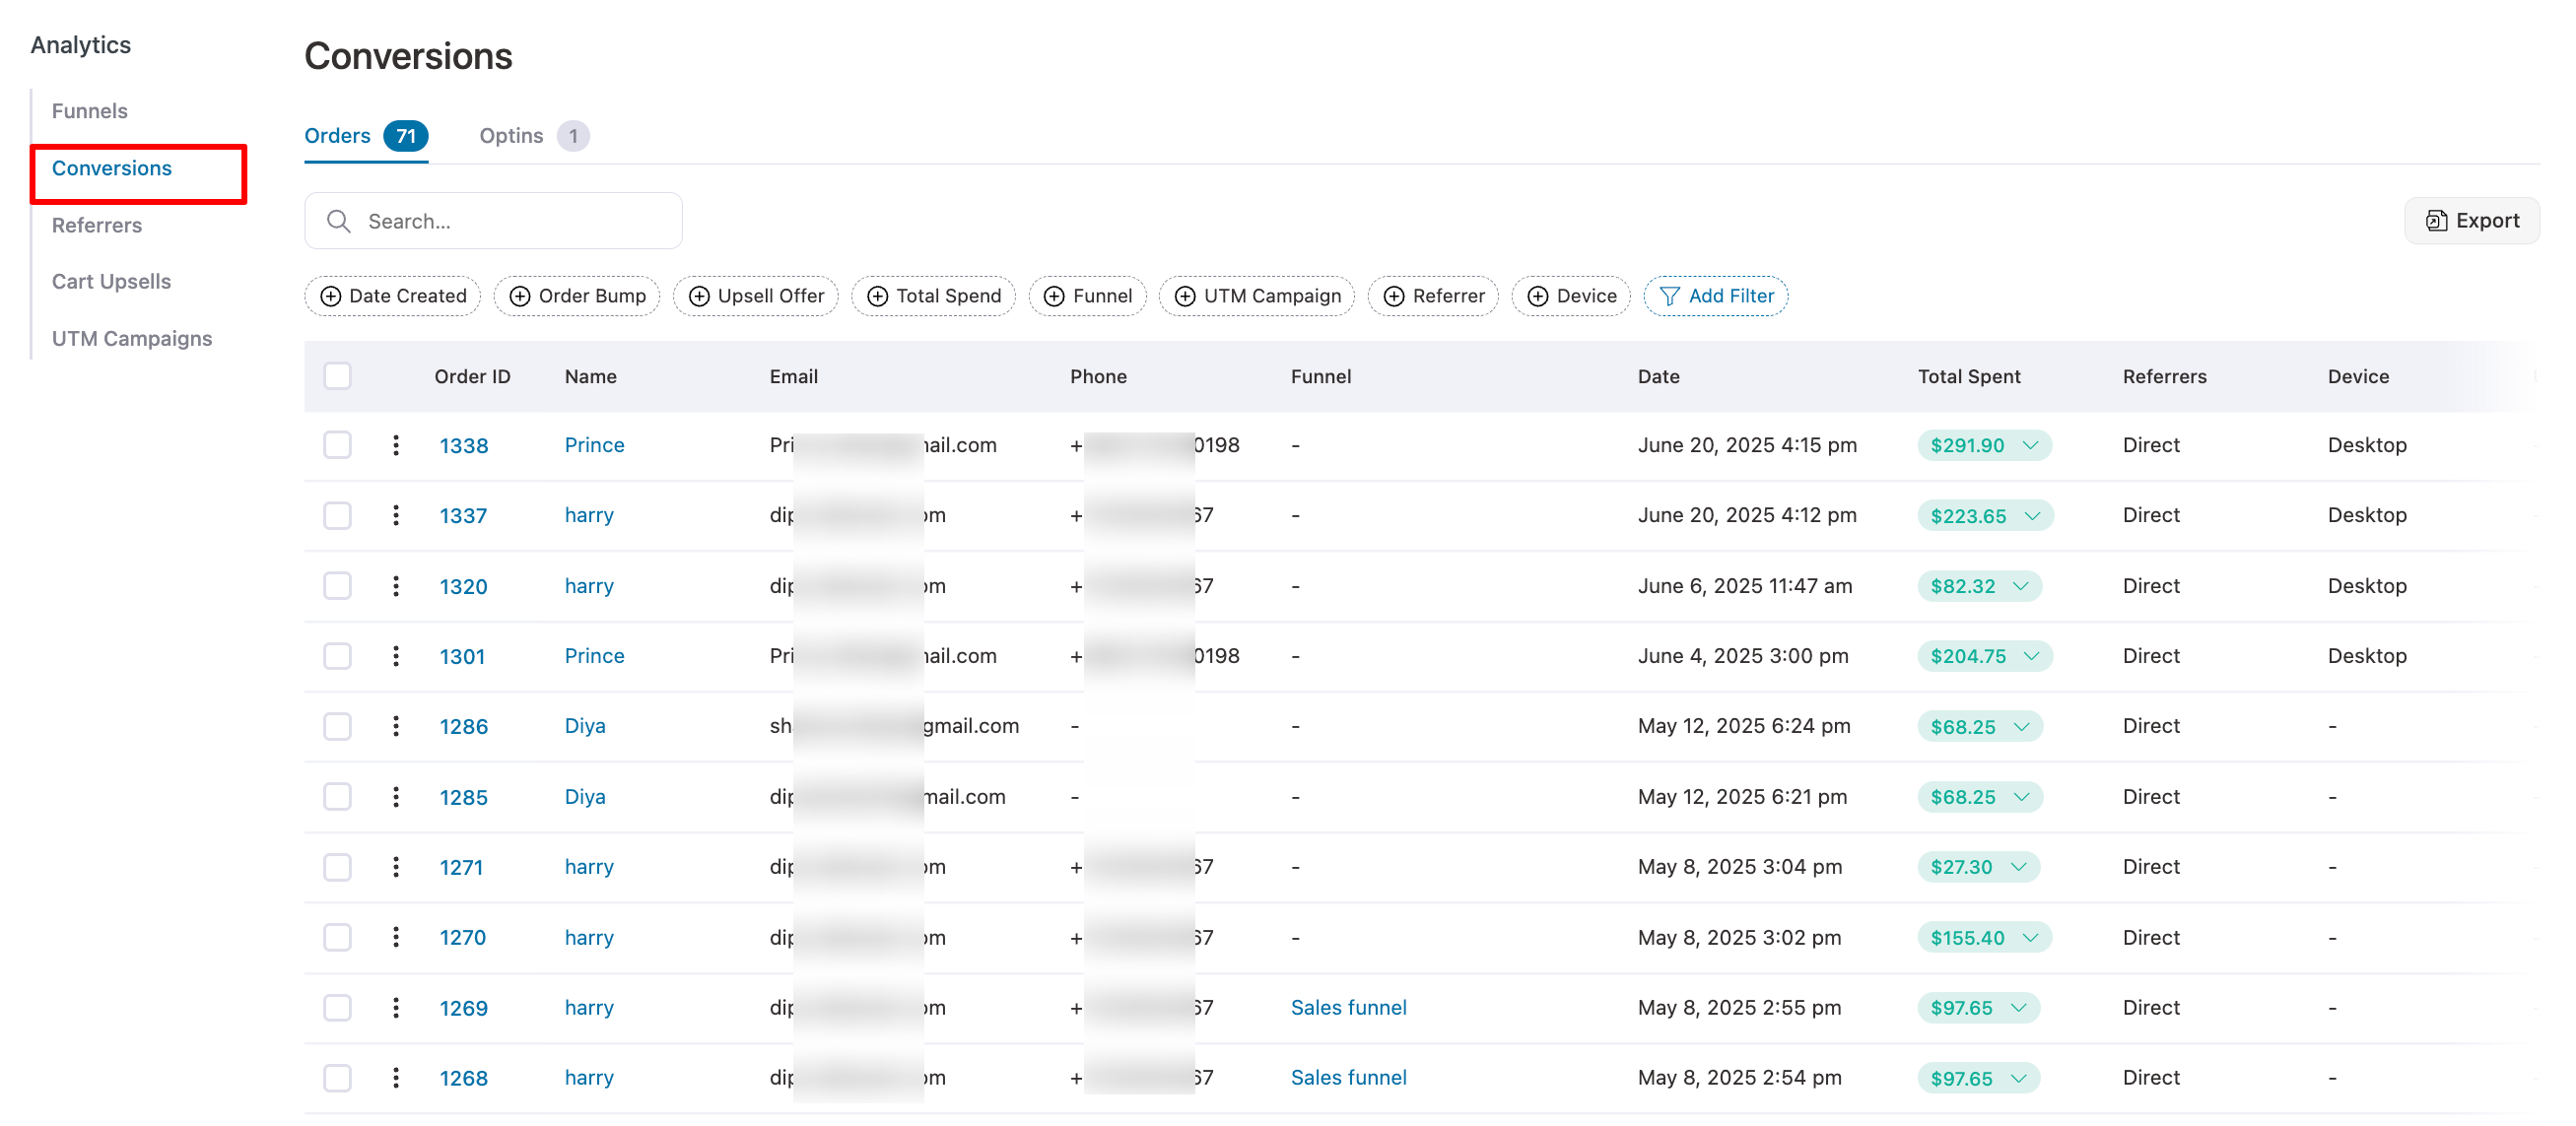Switch to the Orders tab

coord(366,136)
